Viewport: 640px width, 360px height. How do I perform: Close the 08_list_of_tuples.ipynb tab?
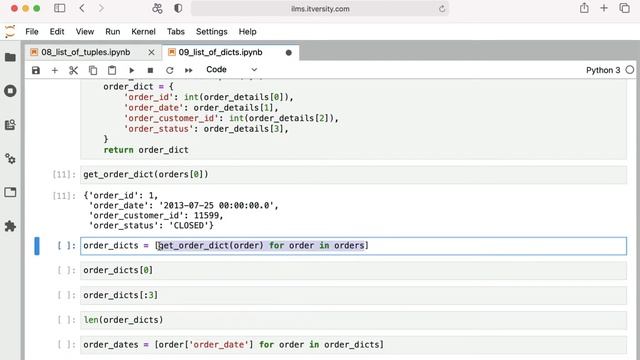[x=151, y=52]
